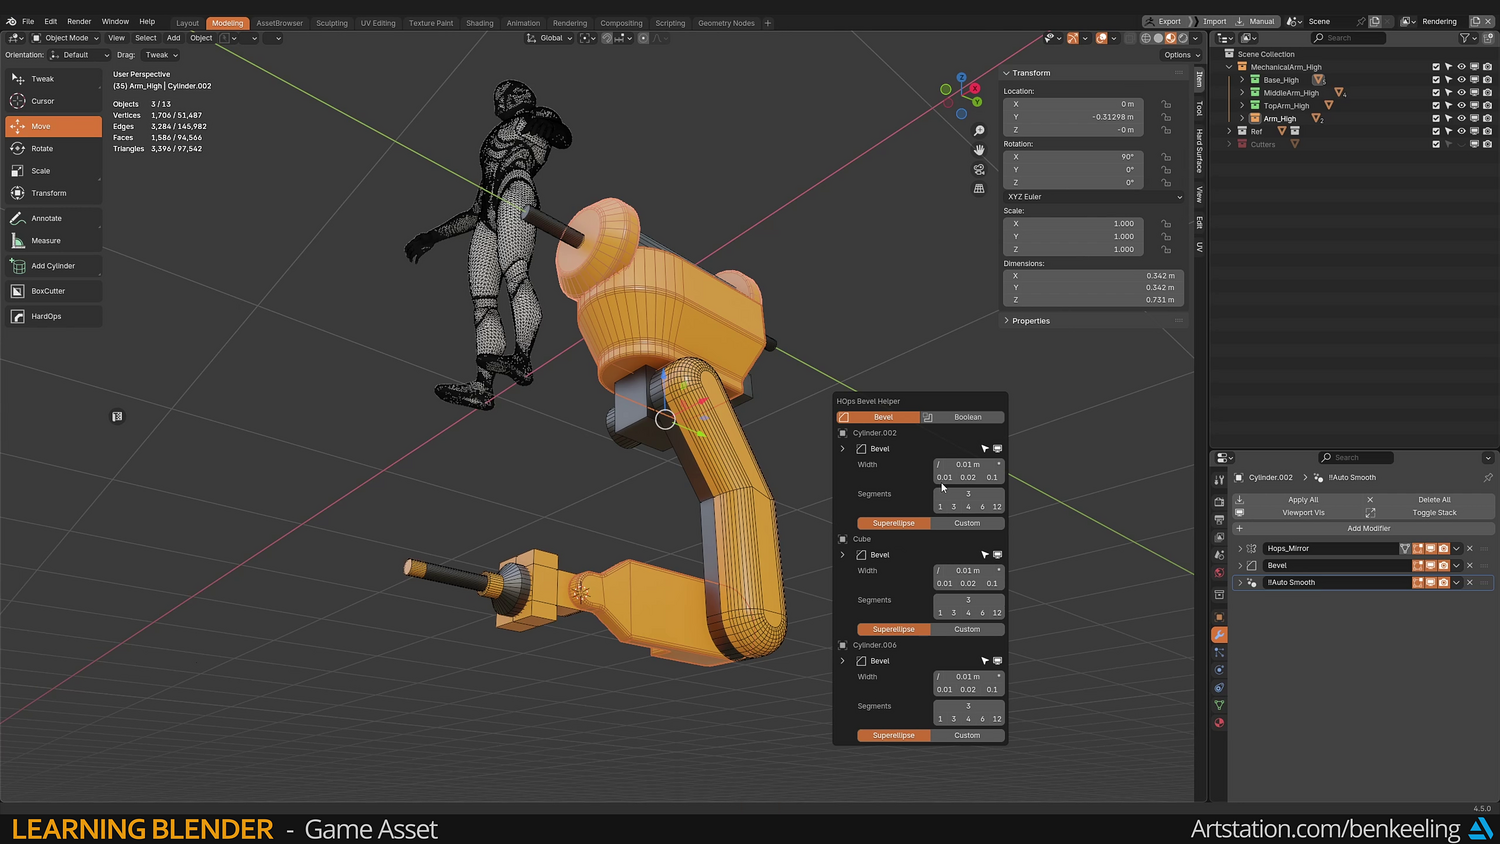Remove the Hops_Mirror modifier with its X
Image resolution: width=1500 pixels, height=844 pixels.
pyautogui.click(x=1469, y=549)
